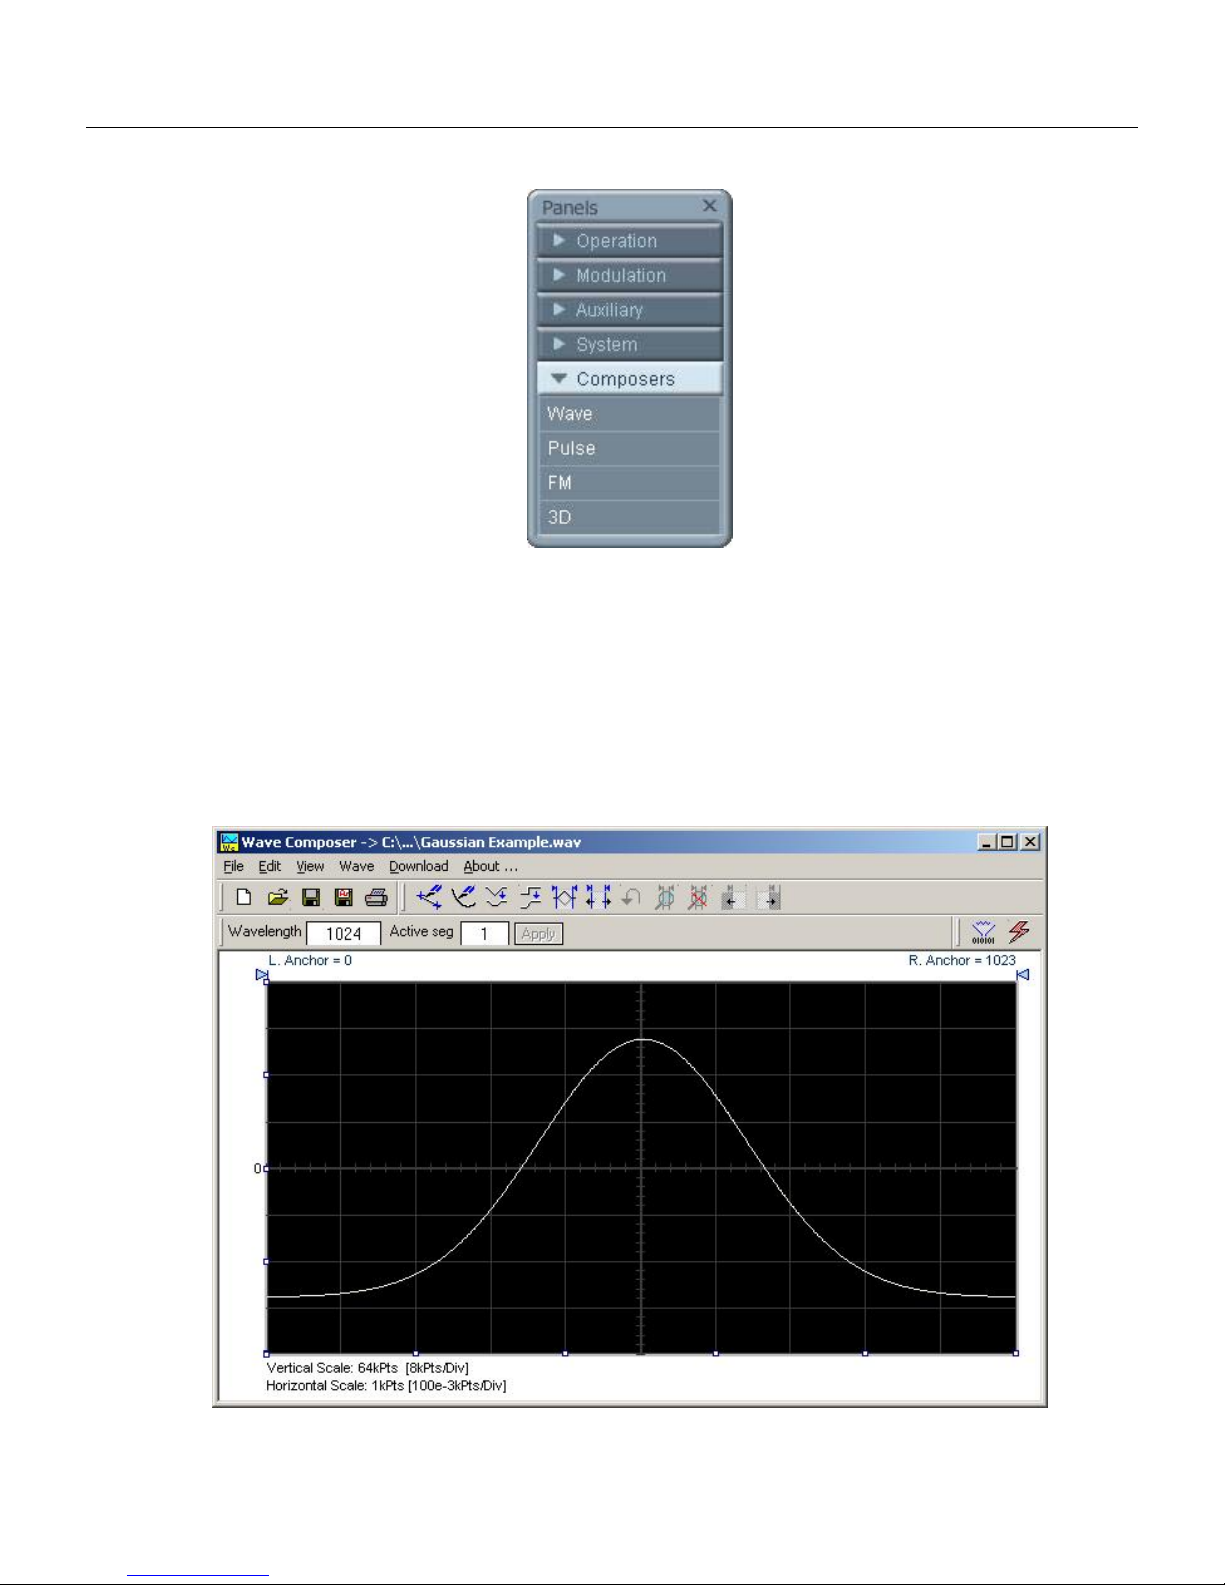Image resolution: width=1225 pixels, height=1585 pixels.
Task: Click the Save As disk icon
Action: pyautogui.click(x=343, y=897)
